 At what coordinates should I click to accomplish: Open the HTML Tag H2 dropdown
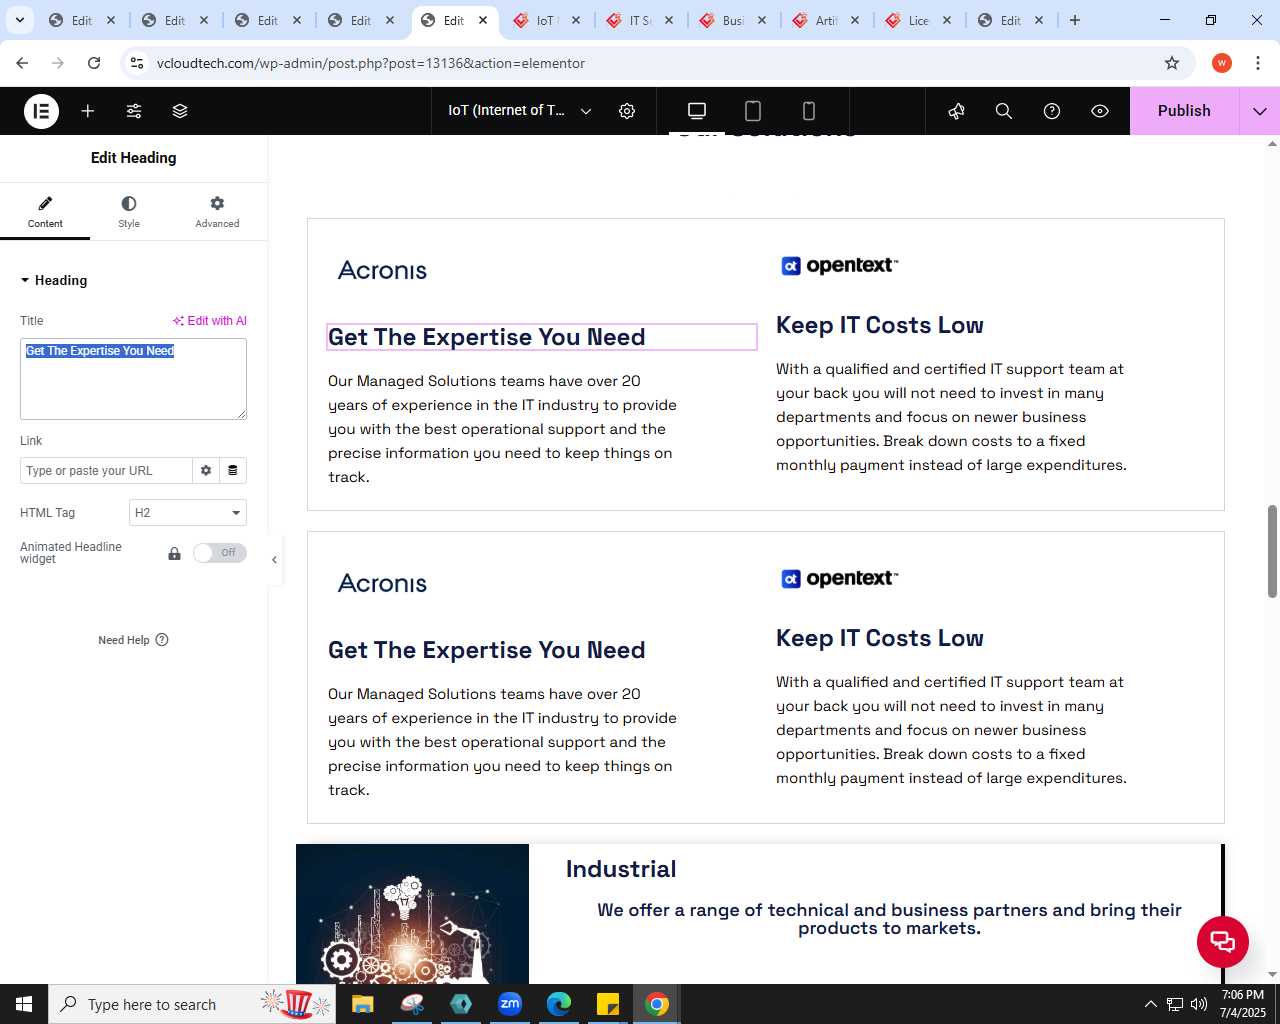click(188, 513)
